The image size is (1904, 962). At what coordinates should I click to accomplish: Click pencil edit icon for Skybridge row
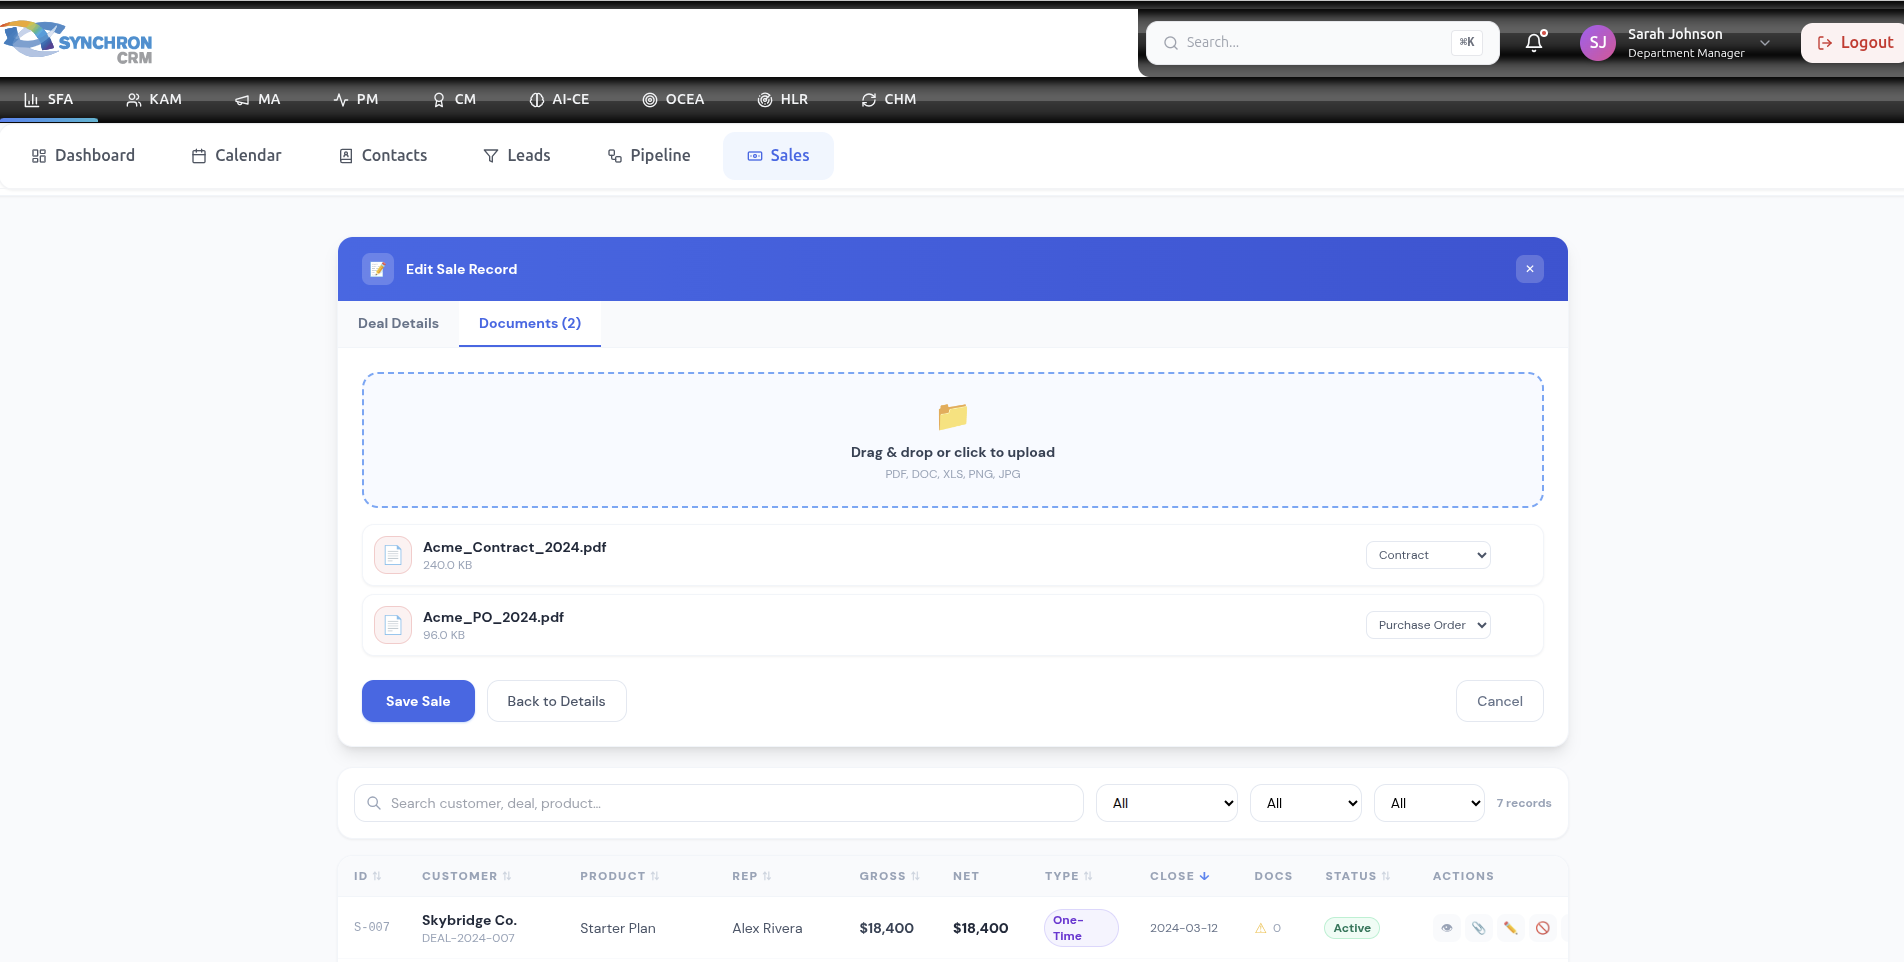1511,928
